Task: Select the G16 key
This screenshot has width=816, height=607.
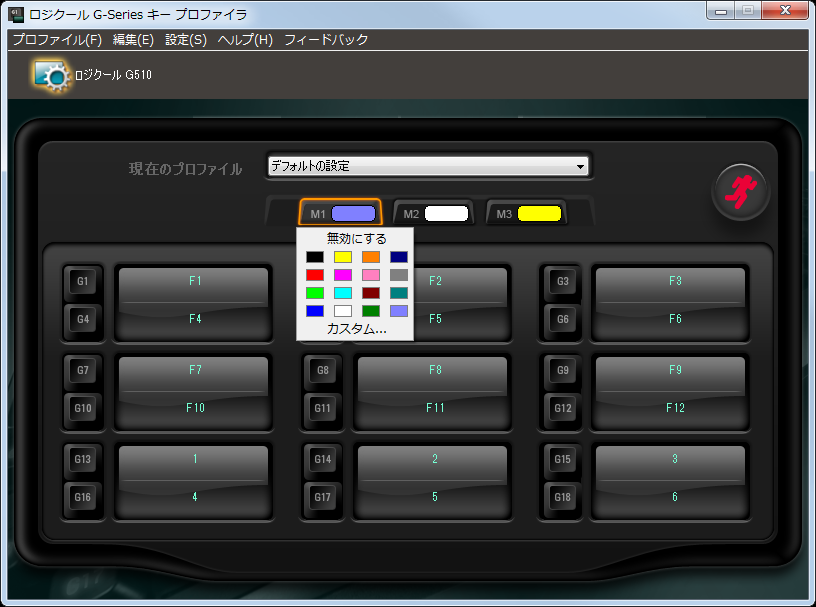Action: pyautogui.click(x=83, y=497)
